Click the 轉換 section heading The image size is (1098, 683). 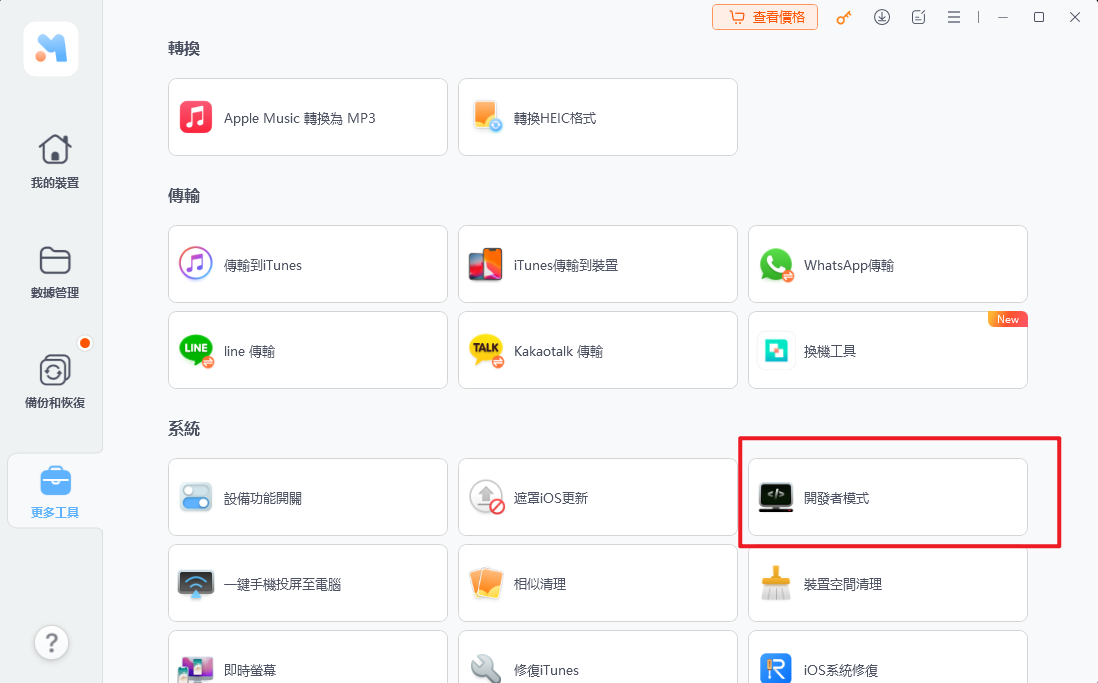tap(184, 48)
